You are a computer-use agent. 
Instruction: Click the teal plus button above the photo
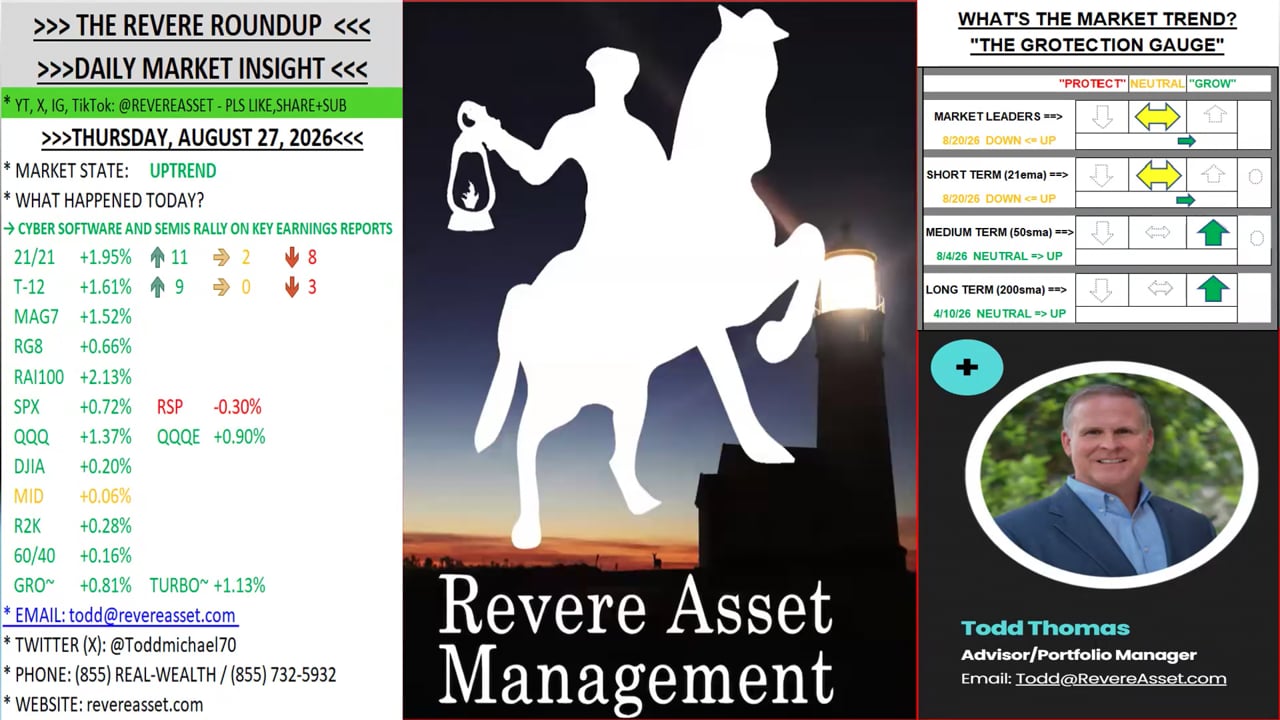[966, 367]
